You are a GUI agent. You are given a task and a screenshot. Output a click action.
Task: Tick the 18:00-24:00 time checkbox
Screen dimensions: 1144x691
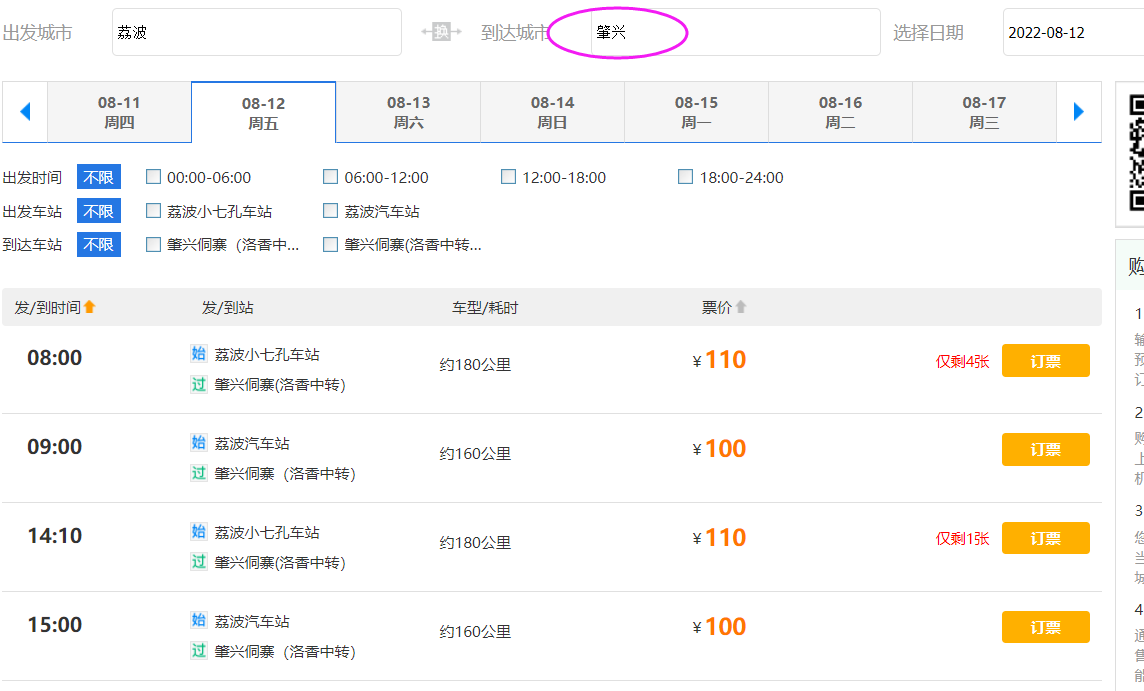point(686,177)
